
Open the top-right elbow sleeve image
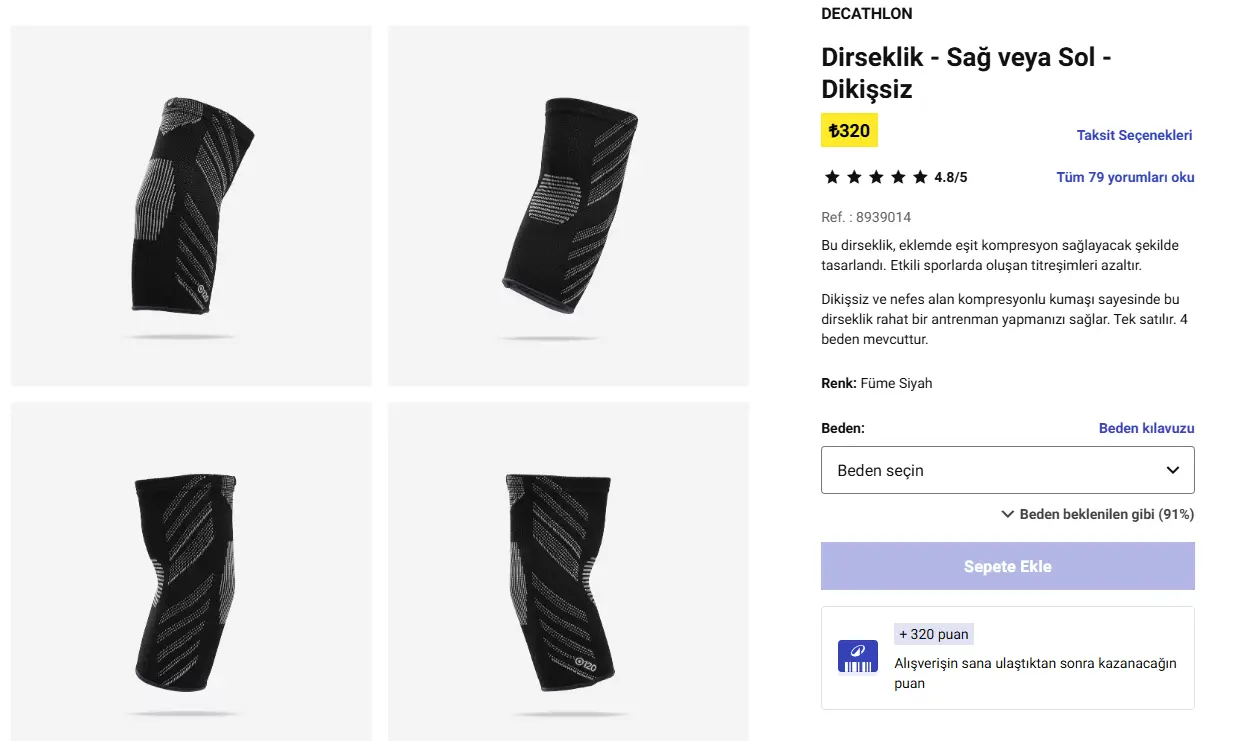[x=568, y=206]
